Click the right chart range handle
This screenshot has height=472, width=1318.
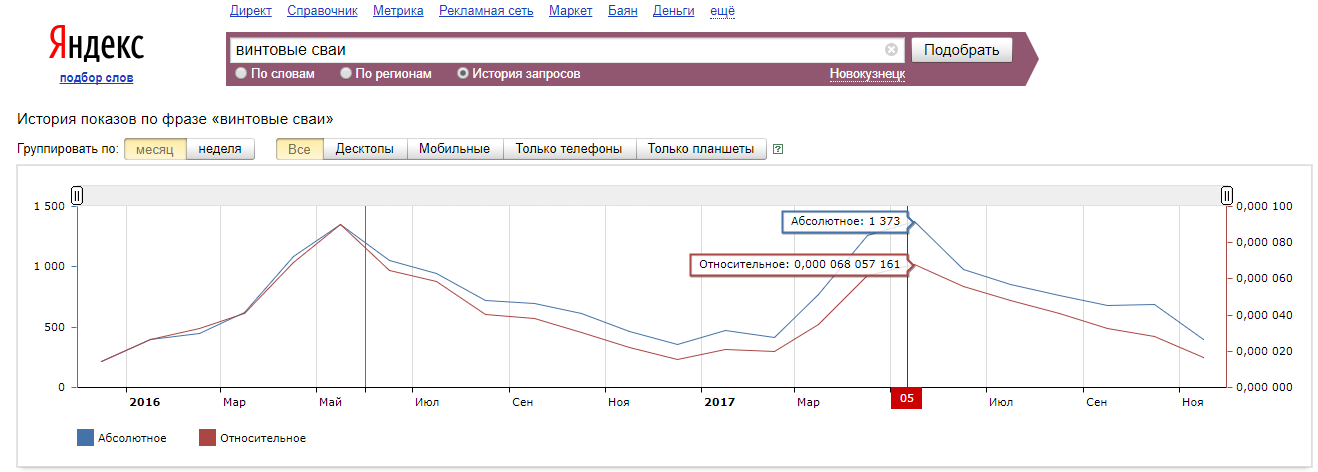[1227, 196]
